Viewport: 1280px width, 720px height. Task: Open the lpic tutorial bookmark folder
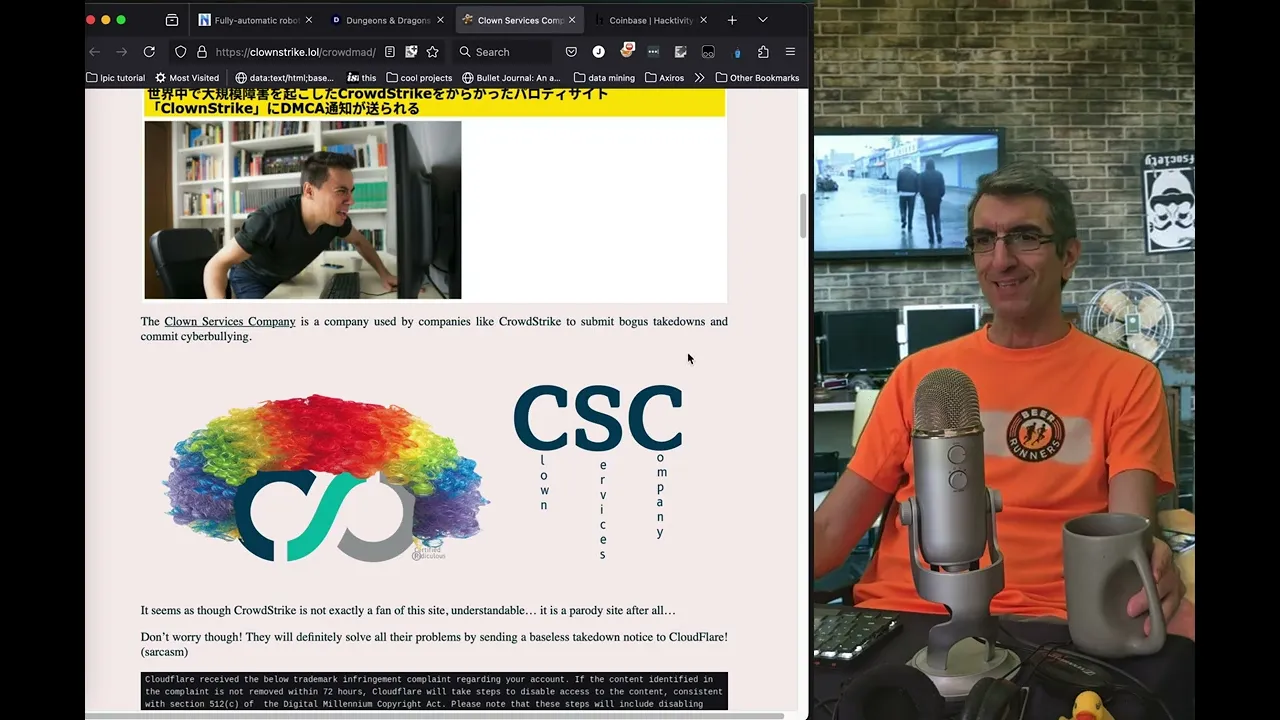coord(116,77)
